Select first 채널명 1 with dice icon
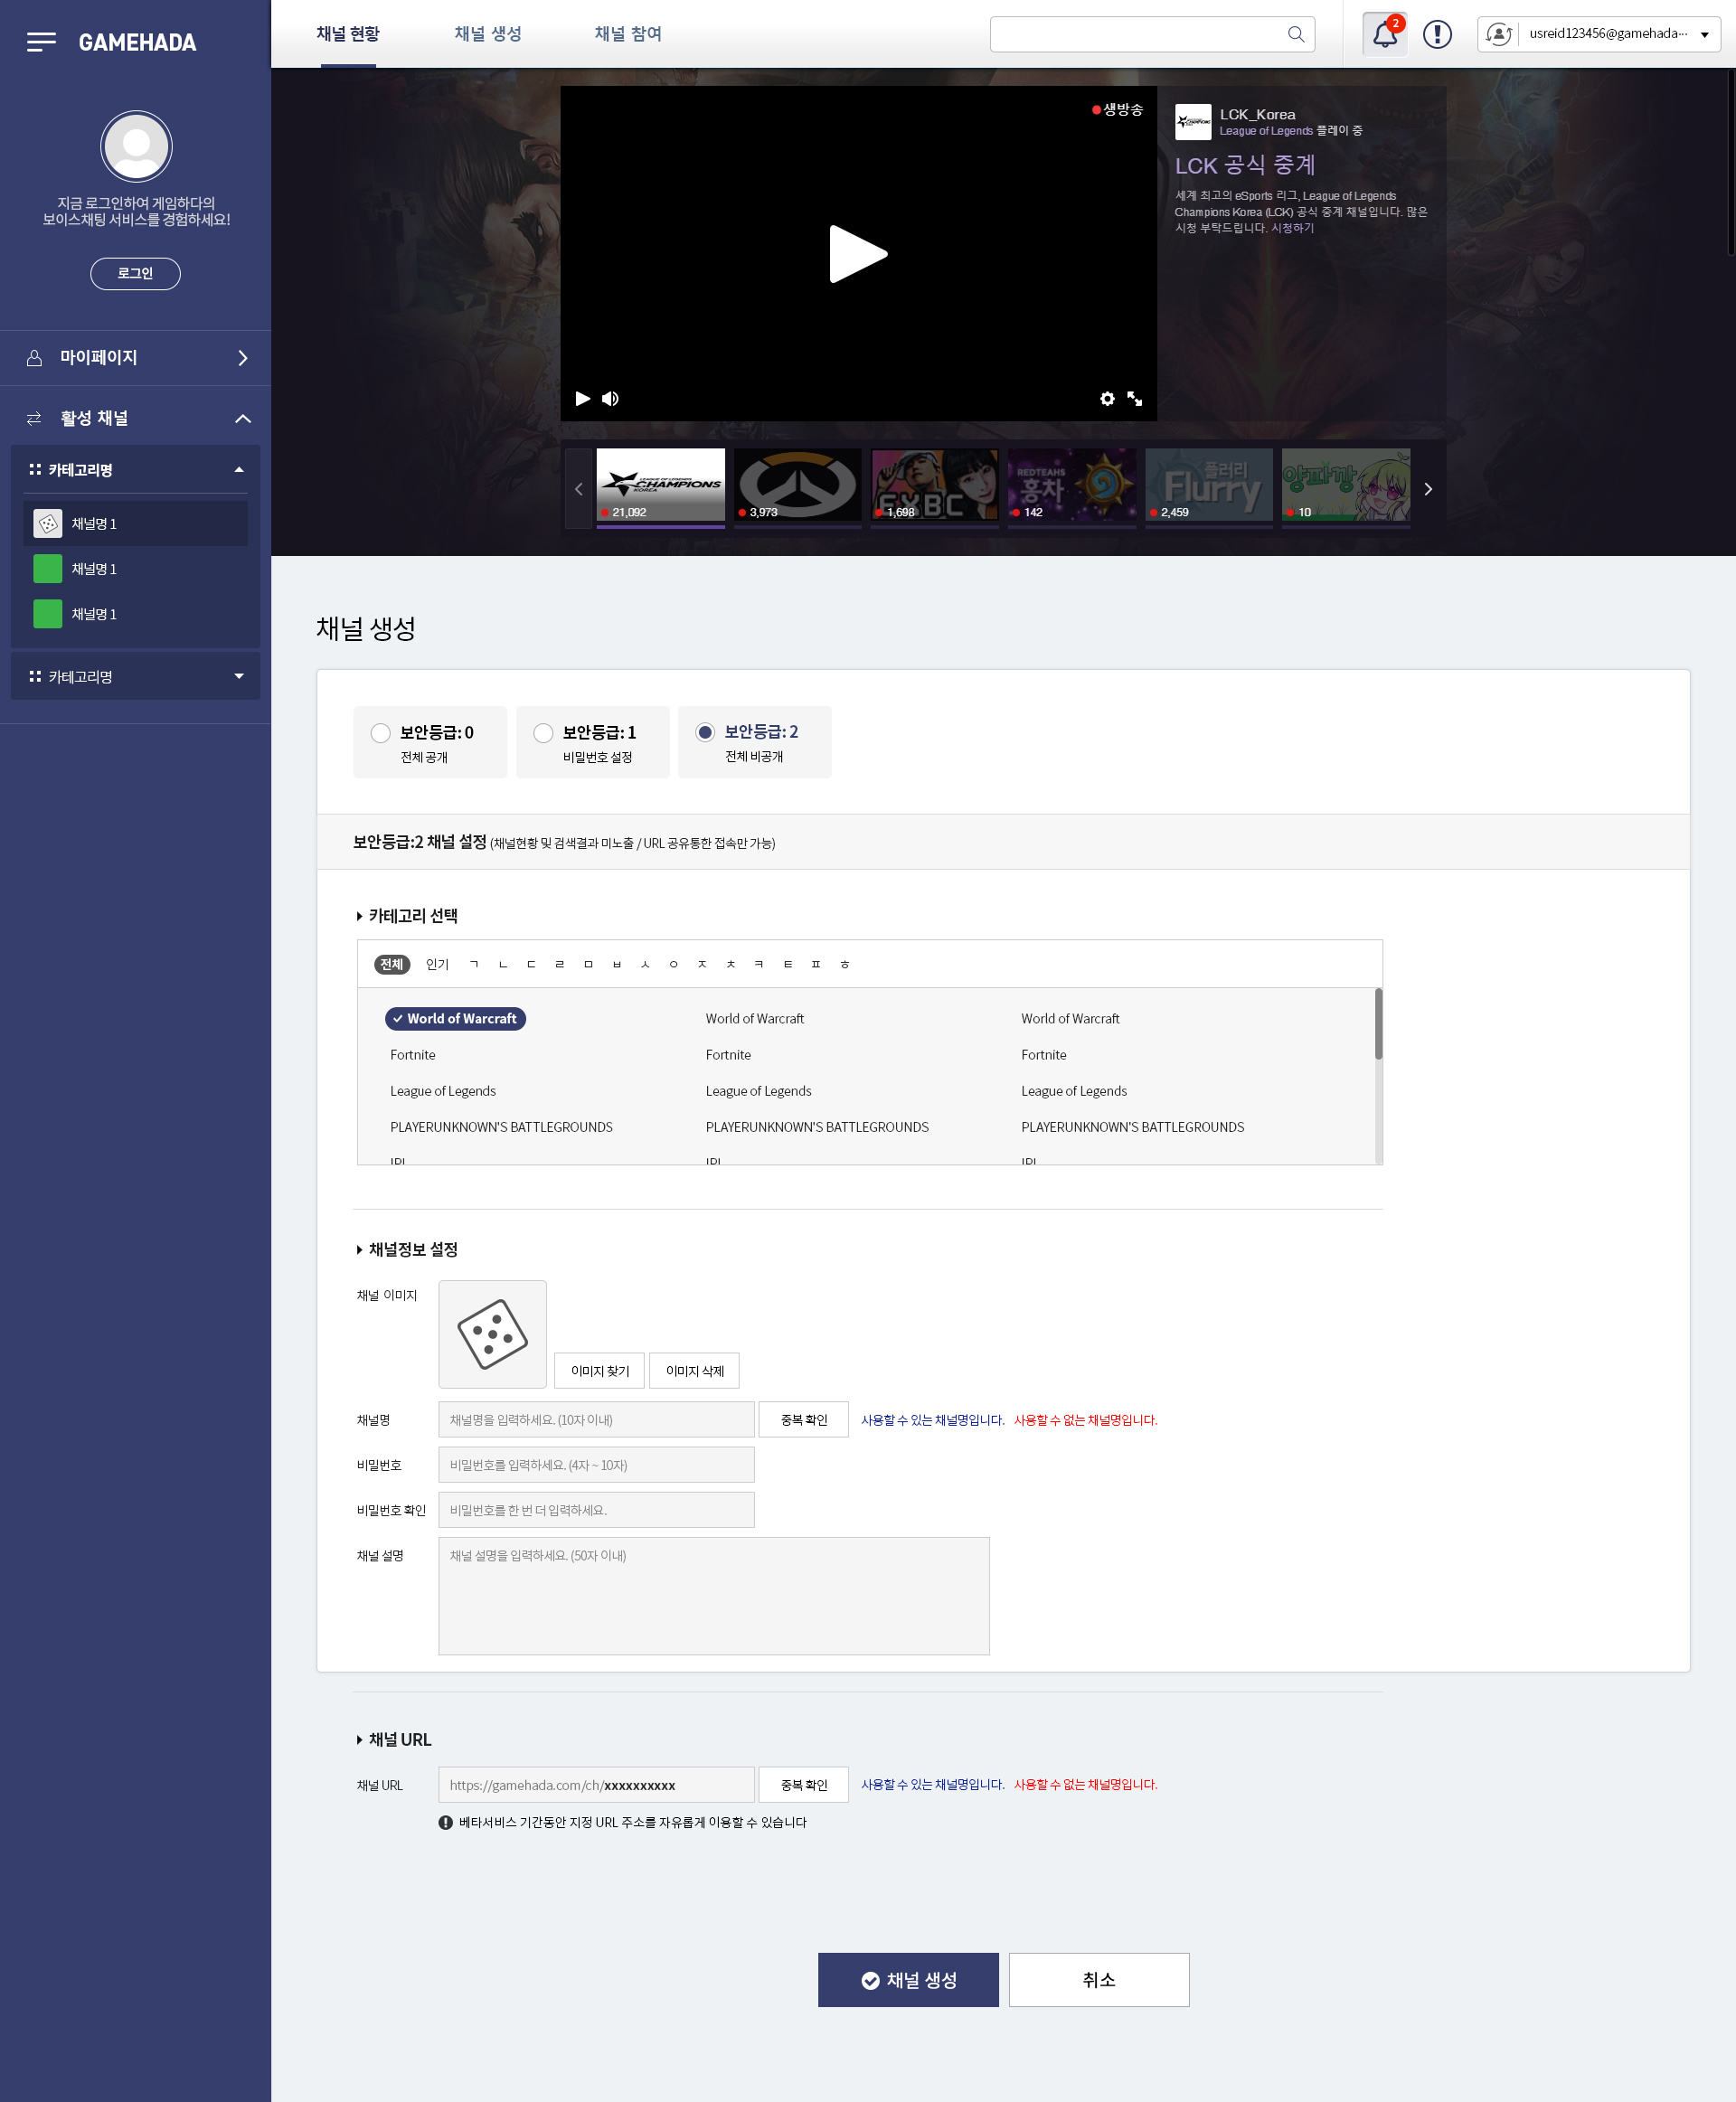This screenshot has width=1736, height=2102. click(135, 524)
